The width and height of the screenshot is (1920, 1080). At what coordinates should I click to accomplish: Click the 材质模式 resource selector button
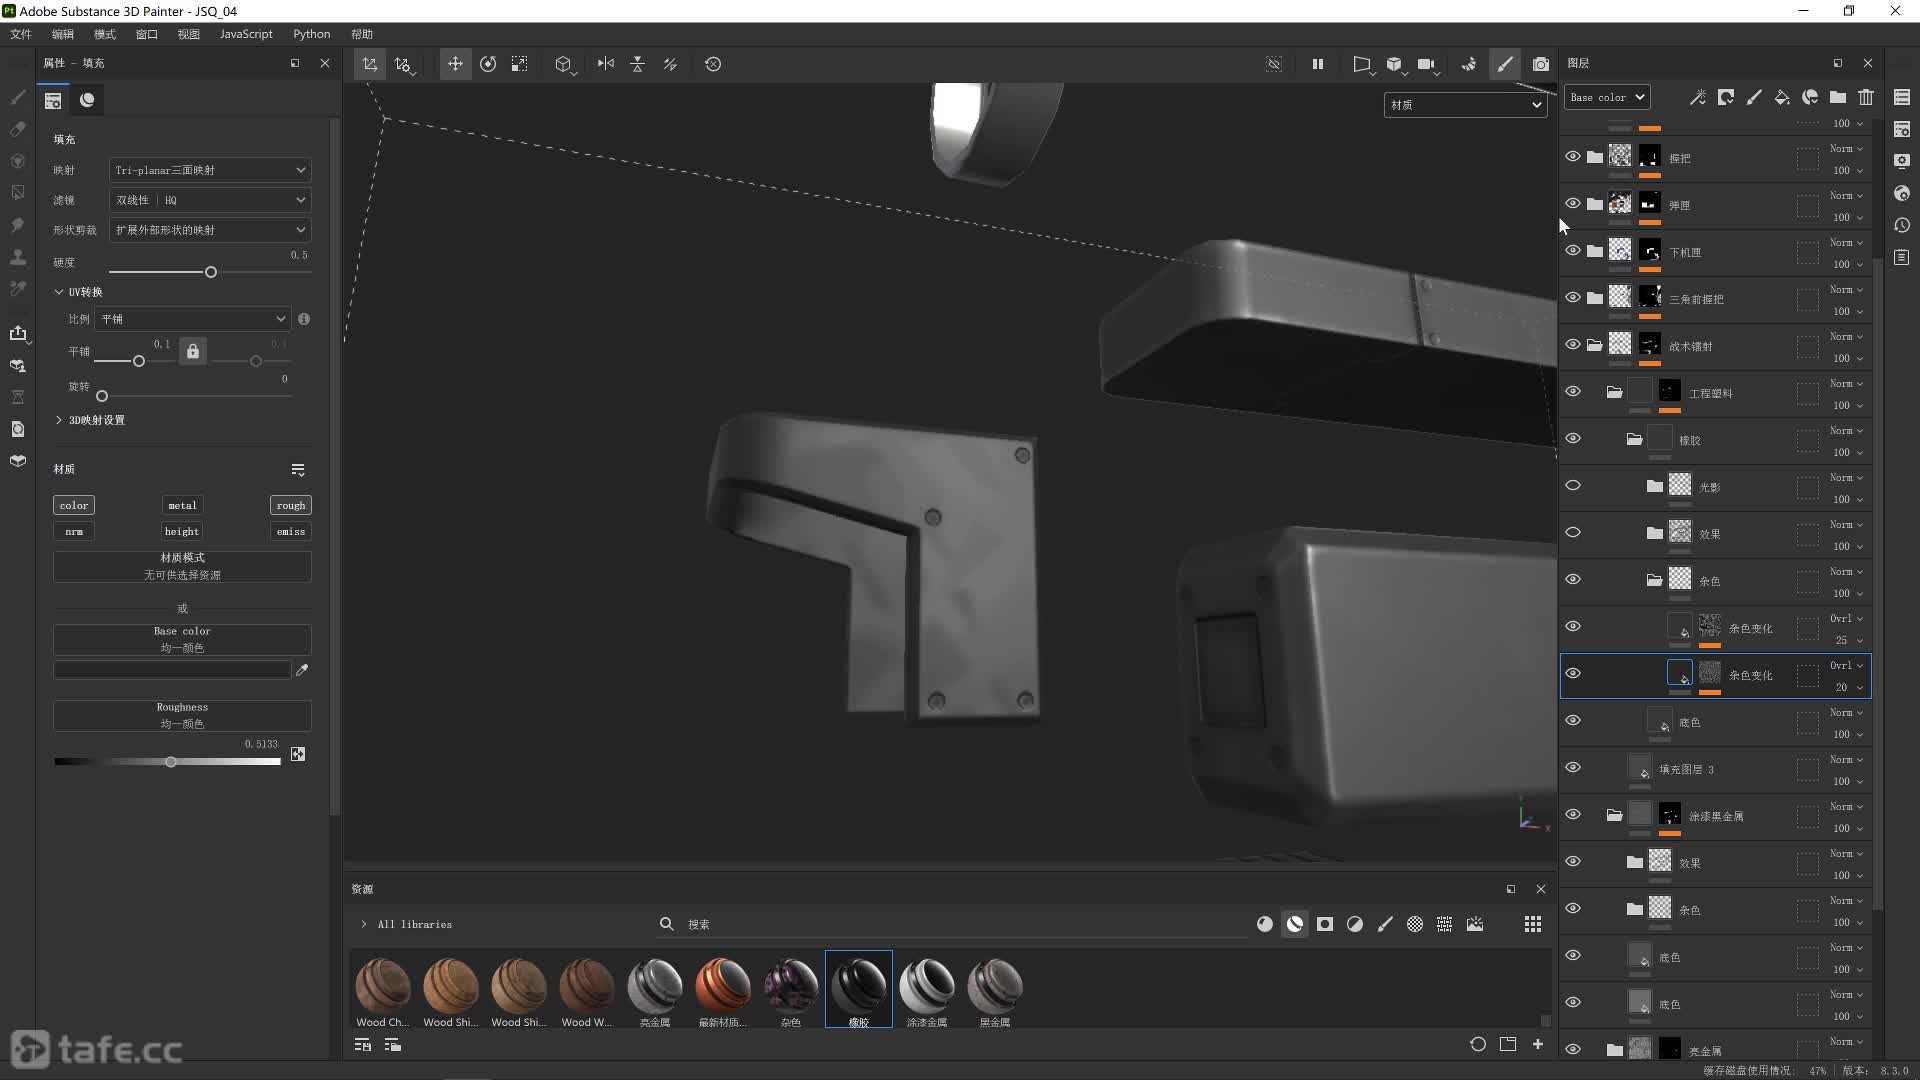click(x=182, y=566)
